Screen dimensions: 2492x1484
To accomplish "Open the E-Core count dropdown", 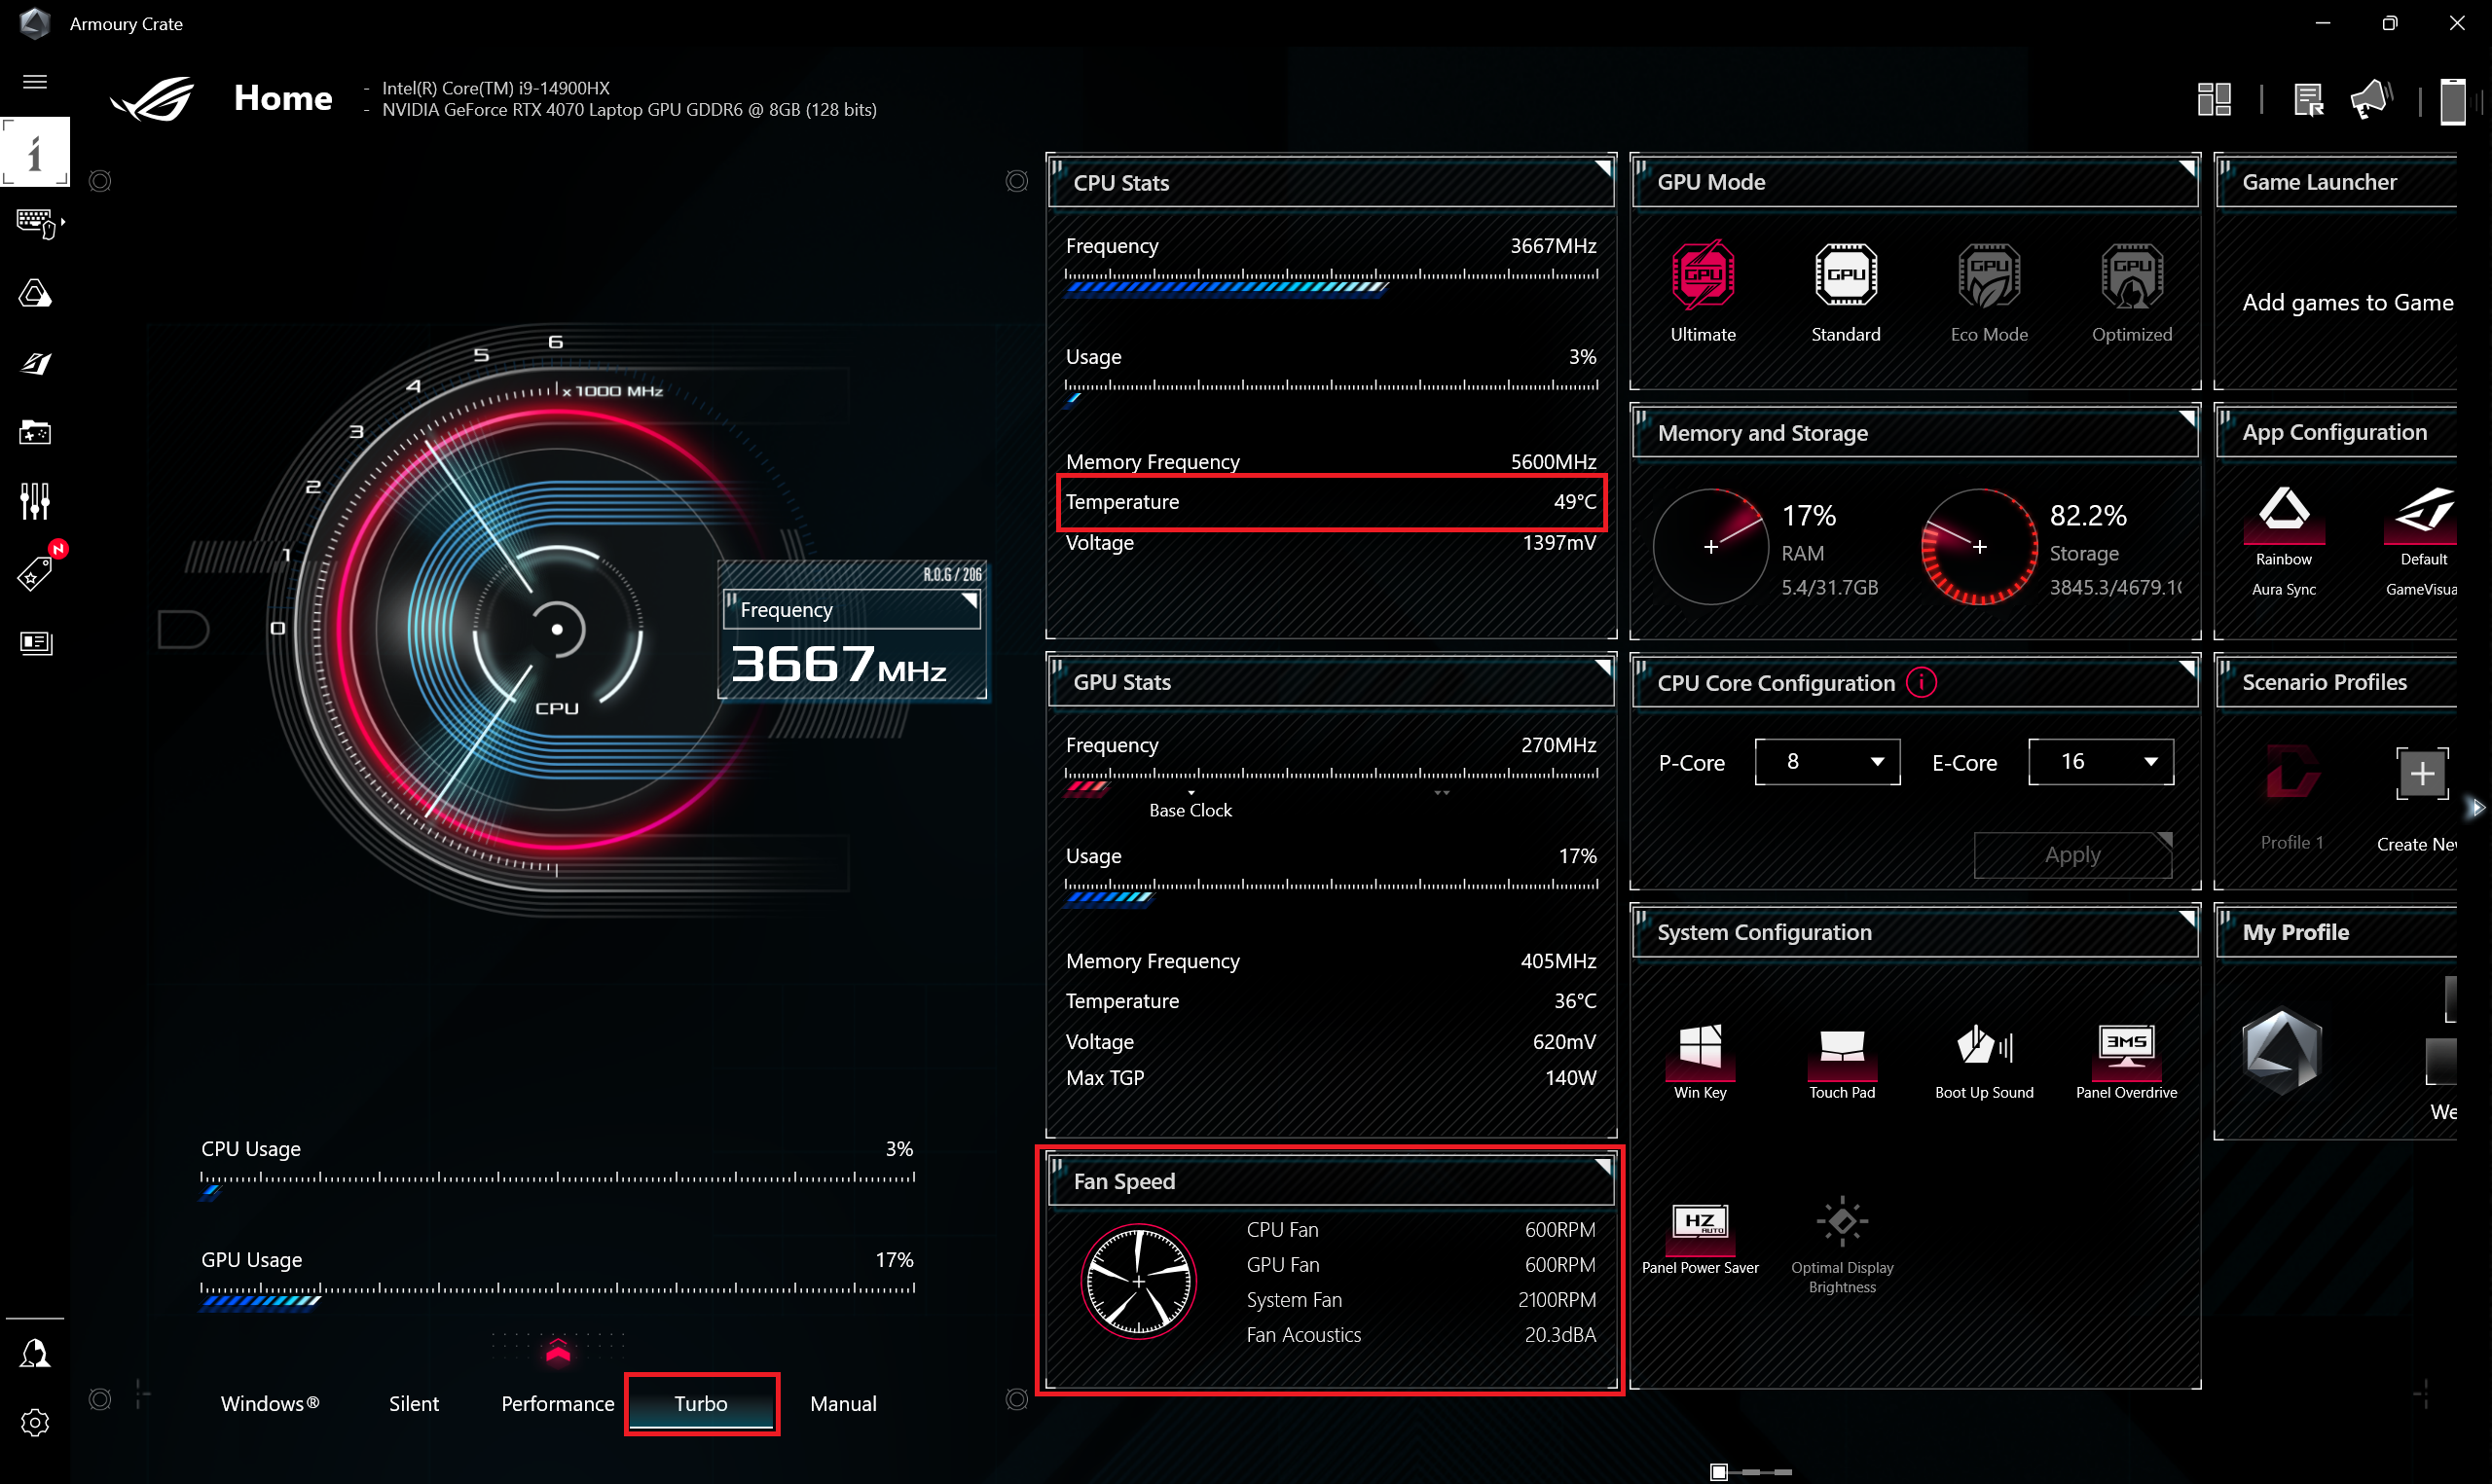I will tap(2100, 761).
